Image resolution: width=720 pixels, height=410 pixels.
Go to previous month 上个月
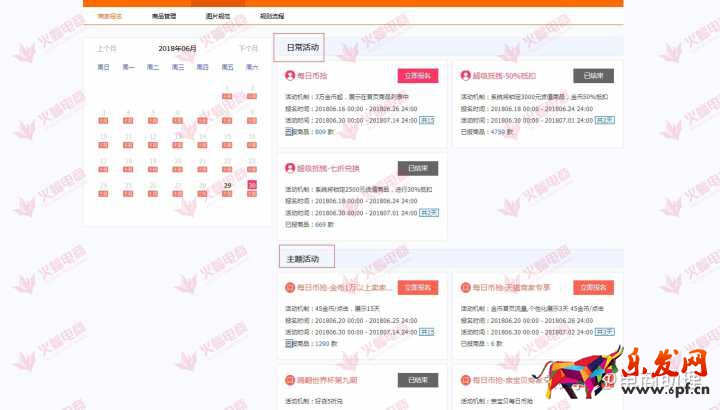coord(107,48)
